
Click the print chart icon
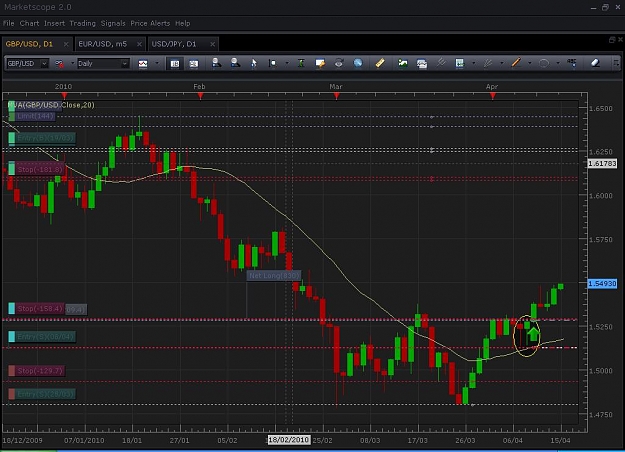click(x=422, y=63)
